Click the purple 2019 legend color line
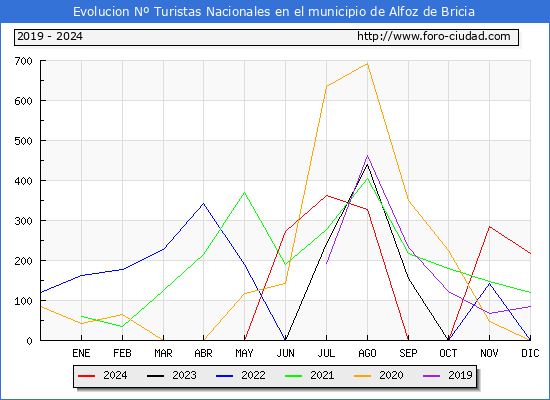The height and width of the screenshot is (400, 550). click(431, 376)
